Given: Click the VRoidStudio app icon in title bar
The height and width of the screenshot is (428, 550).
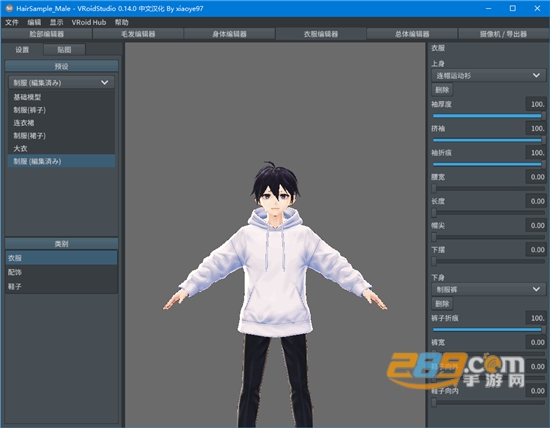Looking at the screenshot, I should pos(9,8).
